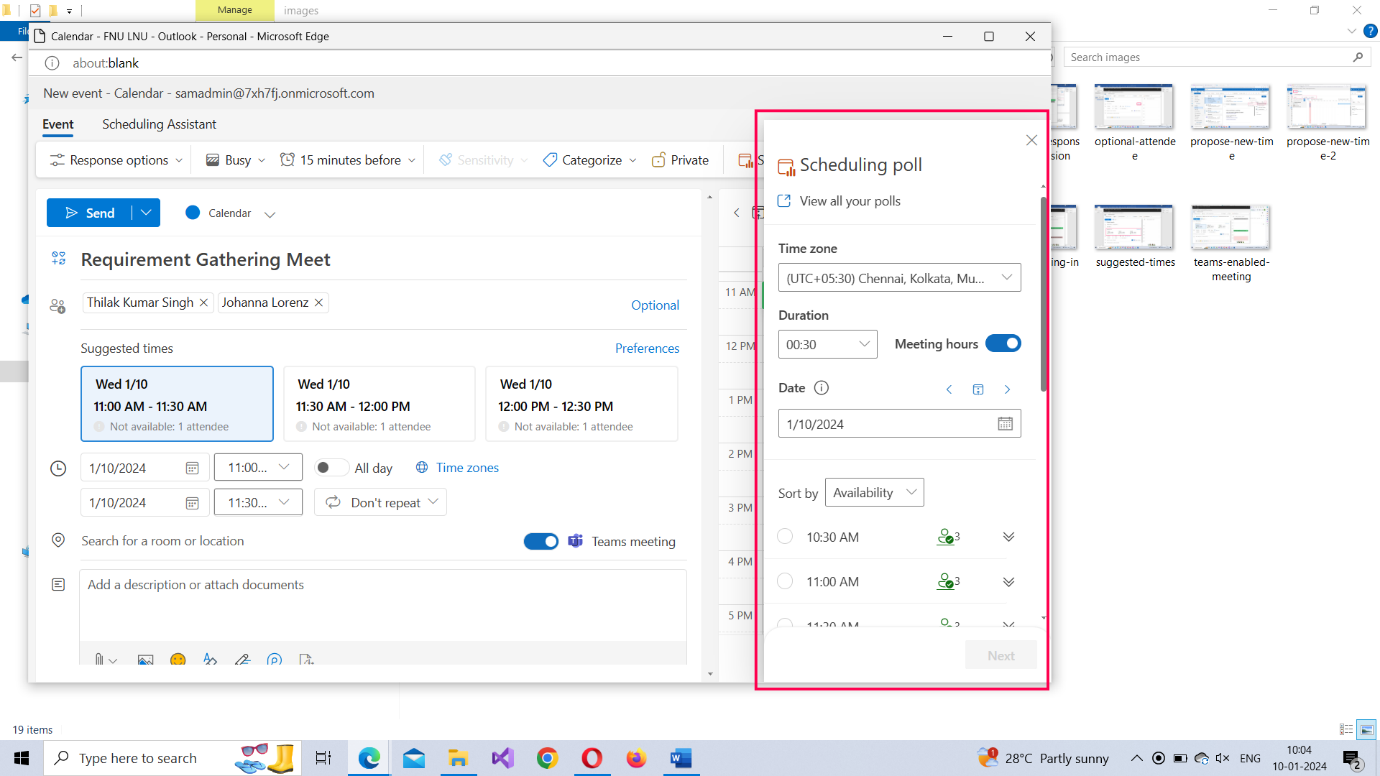This screenshot has height=776, width=1380.
Task: Launch Mail app from taskbar
Action: [414, 758]
